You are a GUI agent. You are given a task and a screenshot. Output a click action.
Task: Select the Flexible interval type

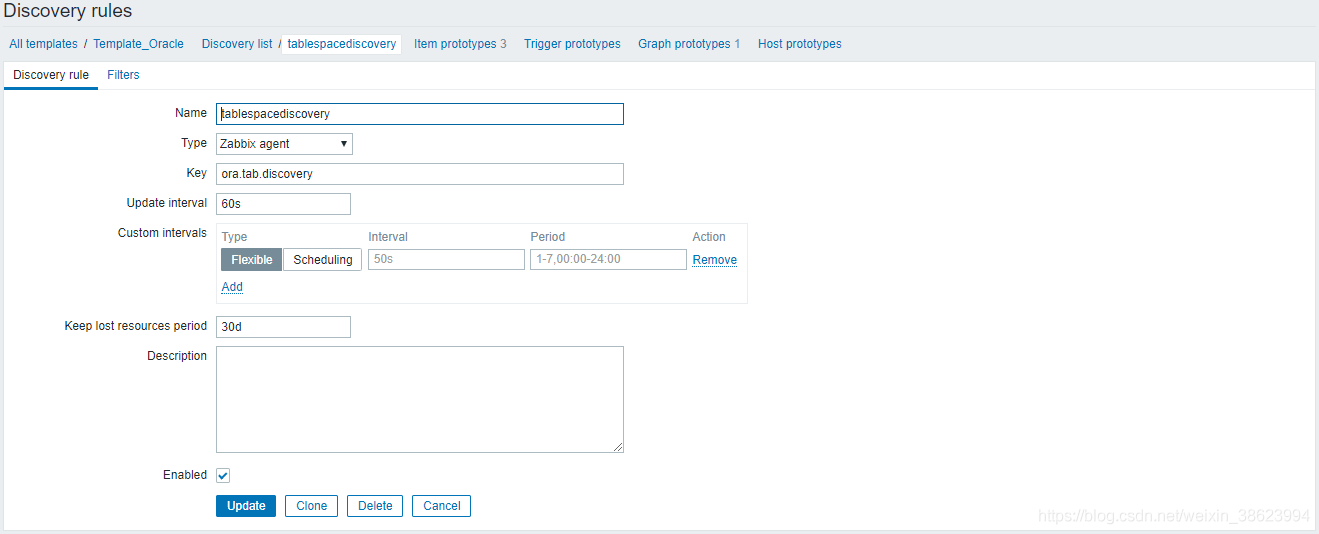(251, 260)
